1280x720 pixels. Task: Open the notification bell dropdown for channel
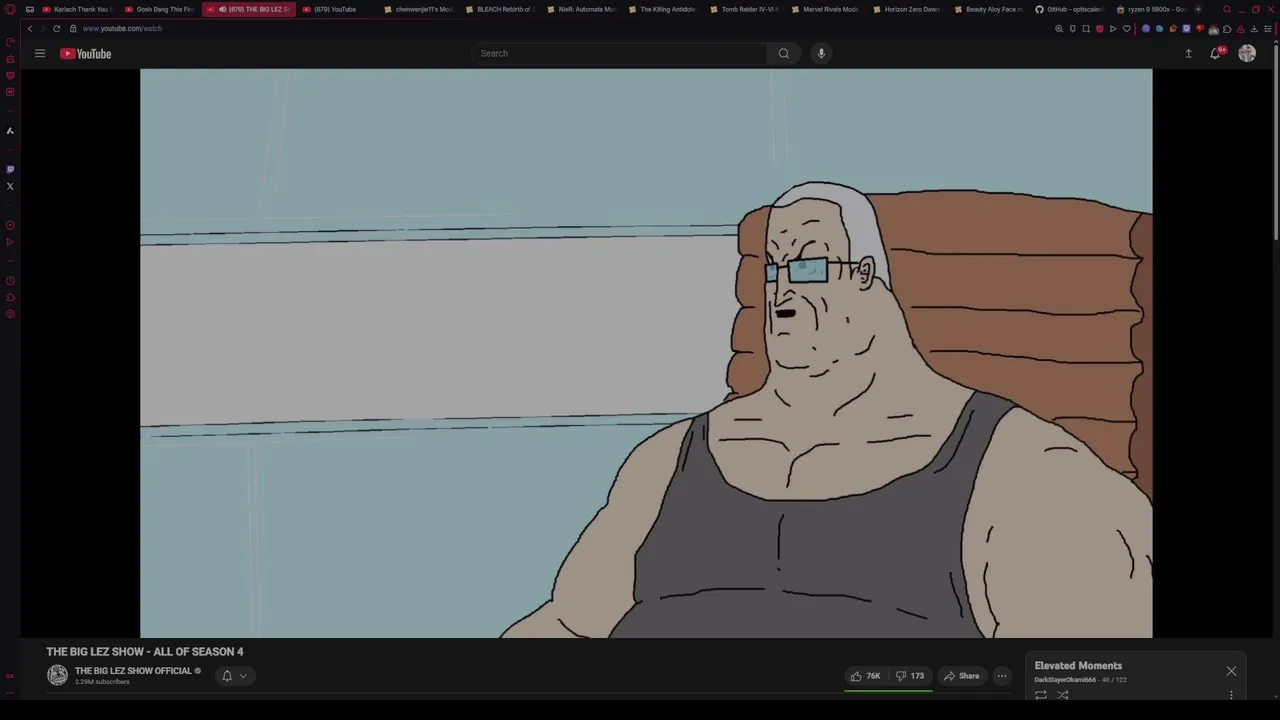point(234,676)
